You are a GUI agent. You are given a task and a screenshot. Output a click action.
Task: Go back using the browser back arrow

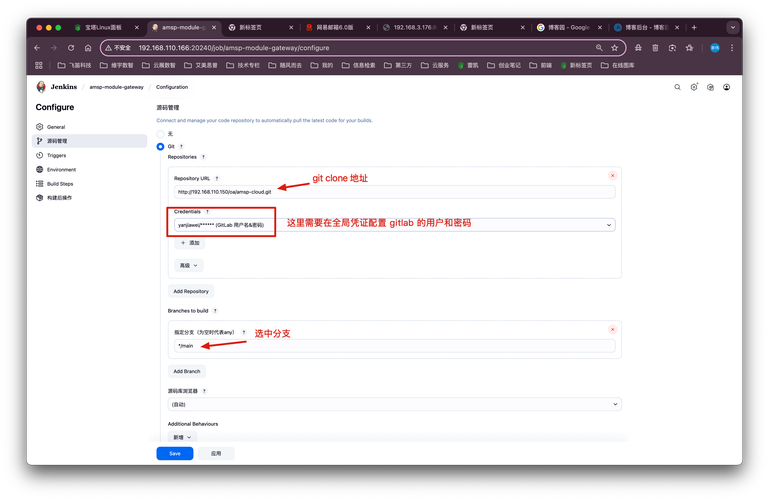click(x=37, y=48)
